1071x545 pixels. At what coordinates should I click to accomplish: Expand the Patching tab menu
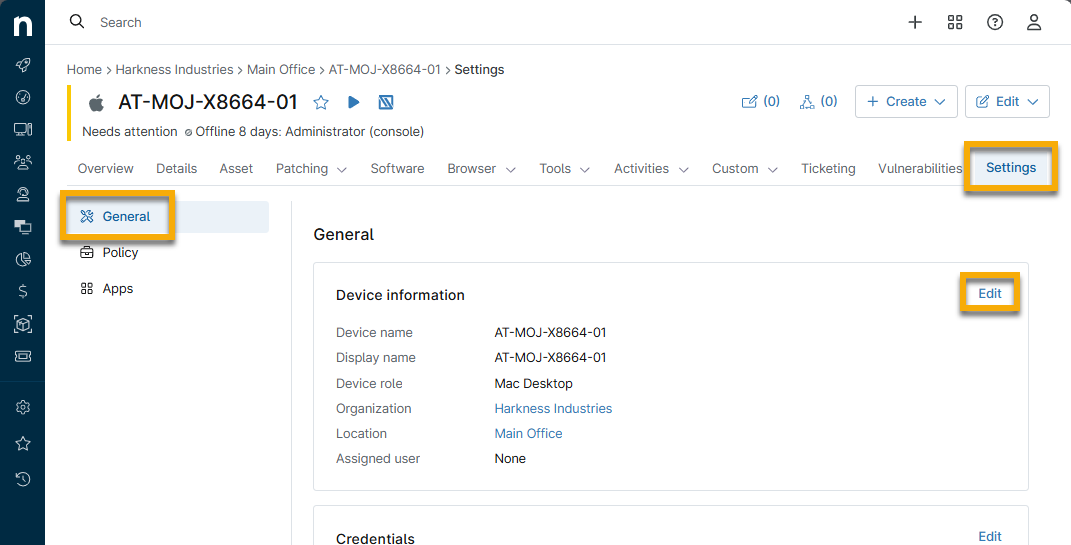pos(311,169)
